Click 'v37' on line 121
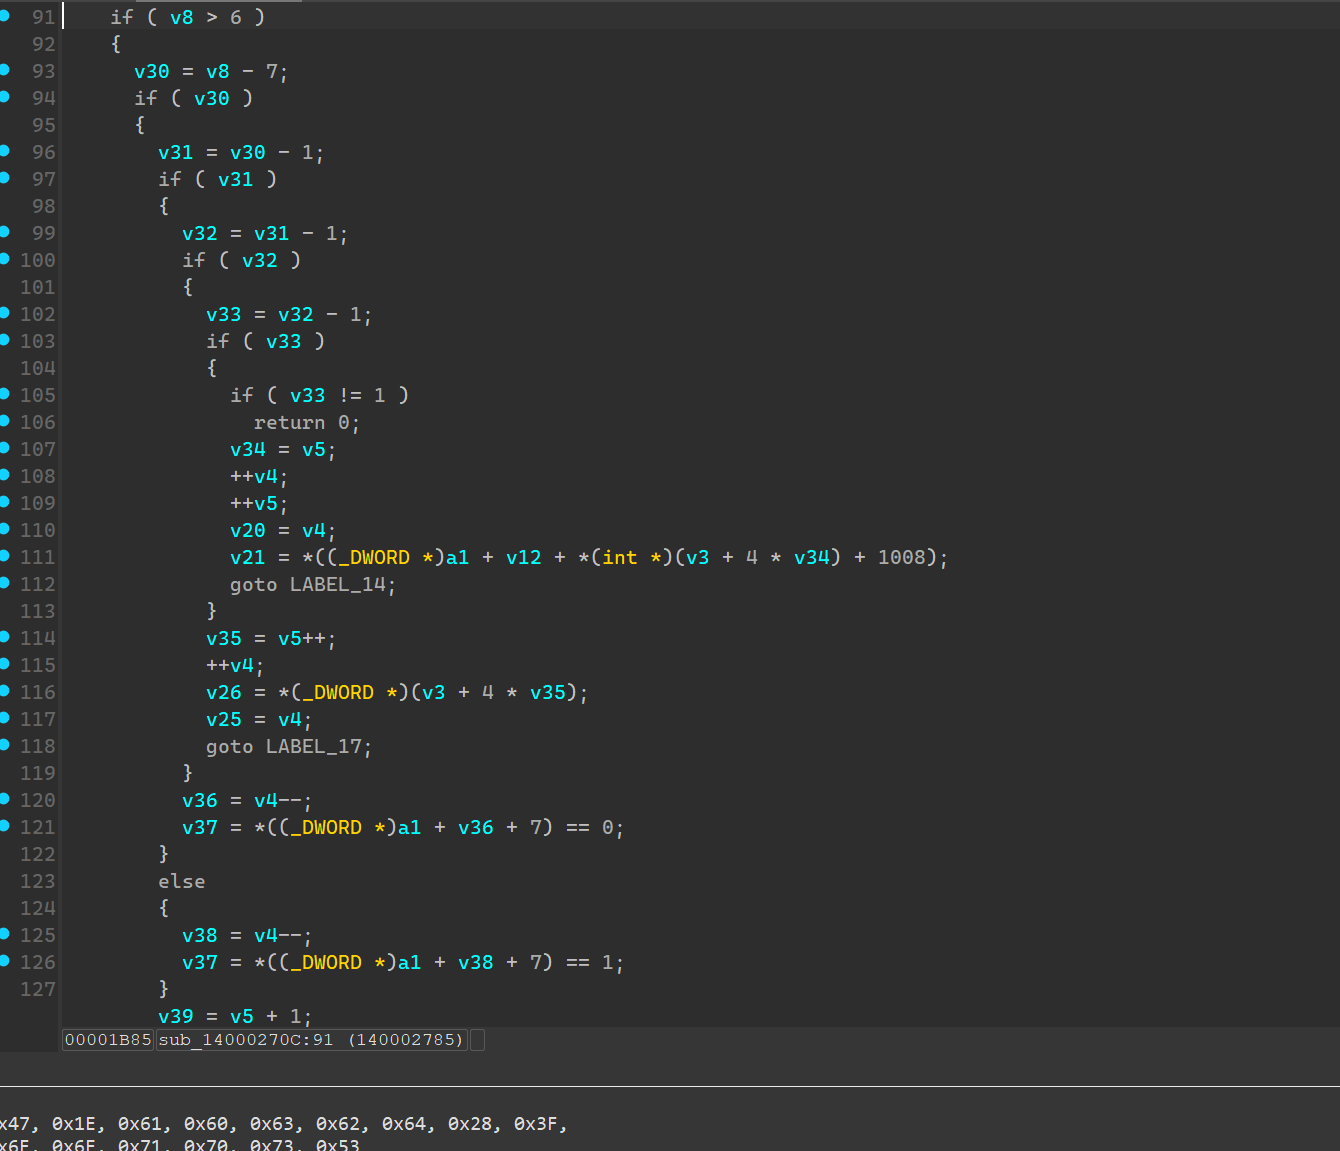 tap(200, 827)
